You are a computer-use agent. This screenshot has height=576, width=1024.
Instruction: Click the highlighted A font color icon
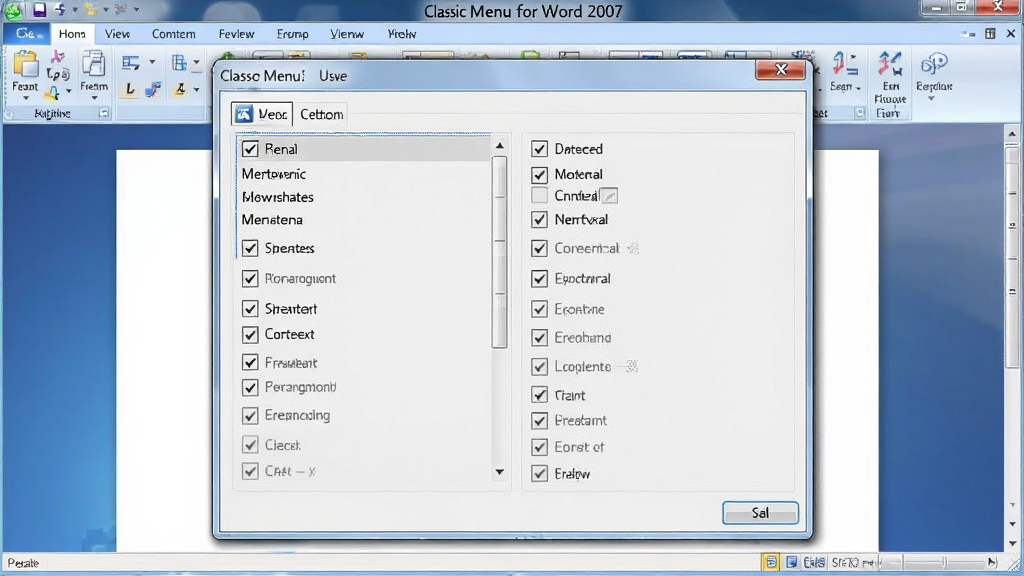point(180,89)
